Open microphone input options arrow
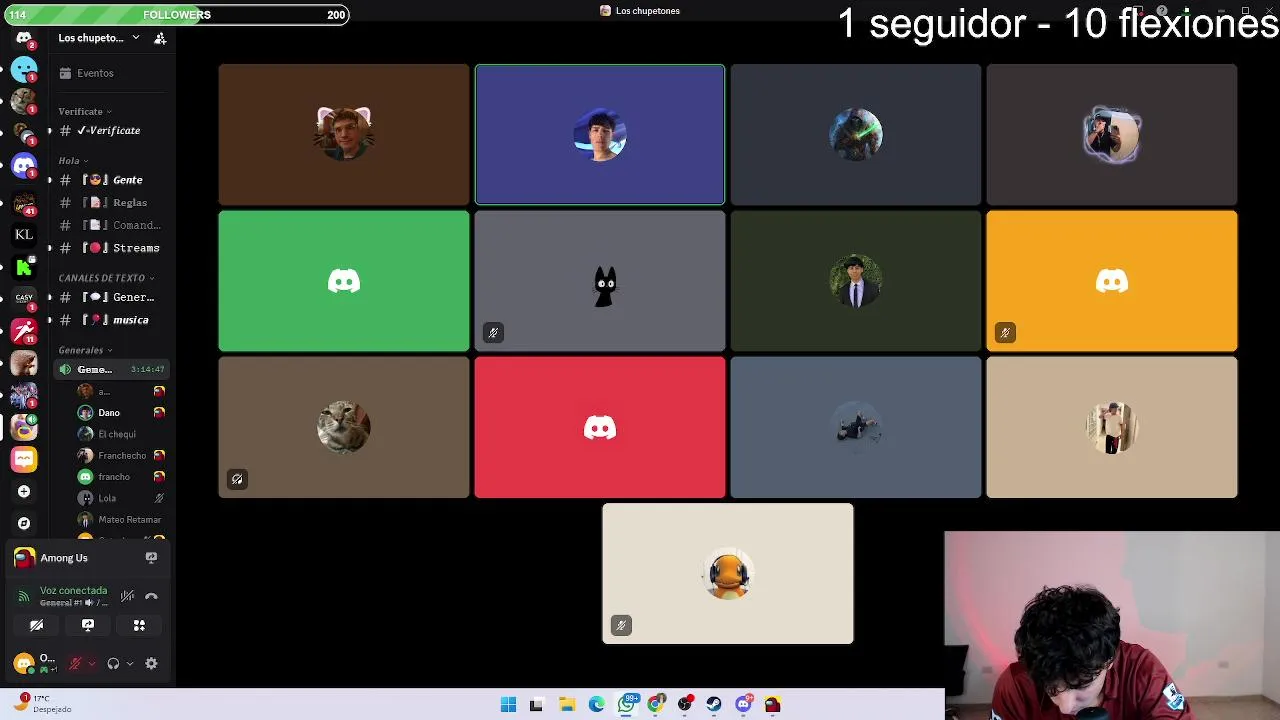The image size is (1280, 720). 91,663
